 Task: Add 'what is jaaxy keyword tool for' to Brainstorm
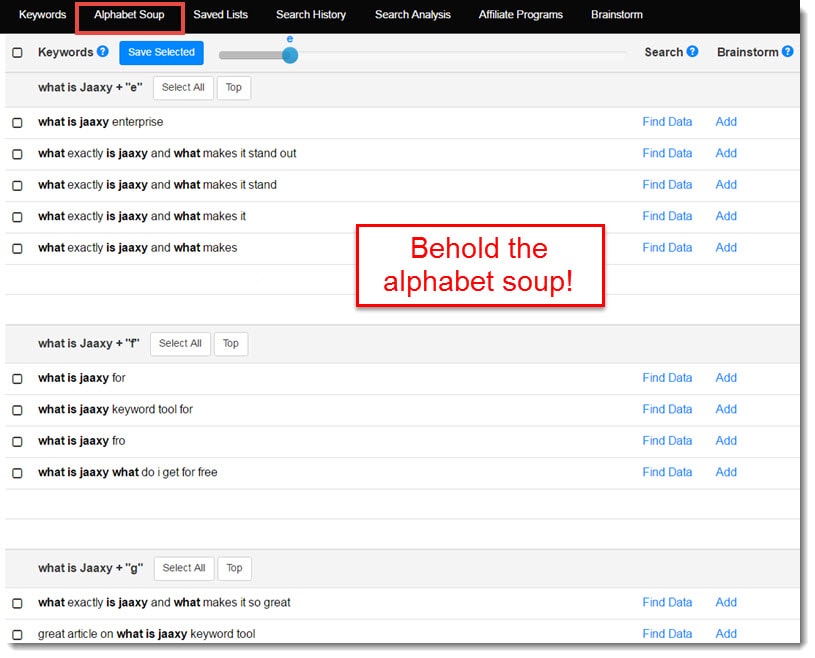coord(726,409)
